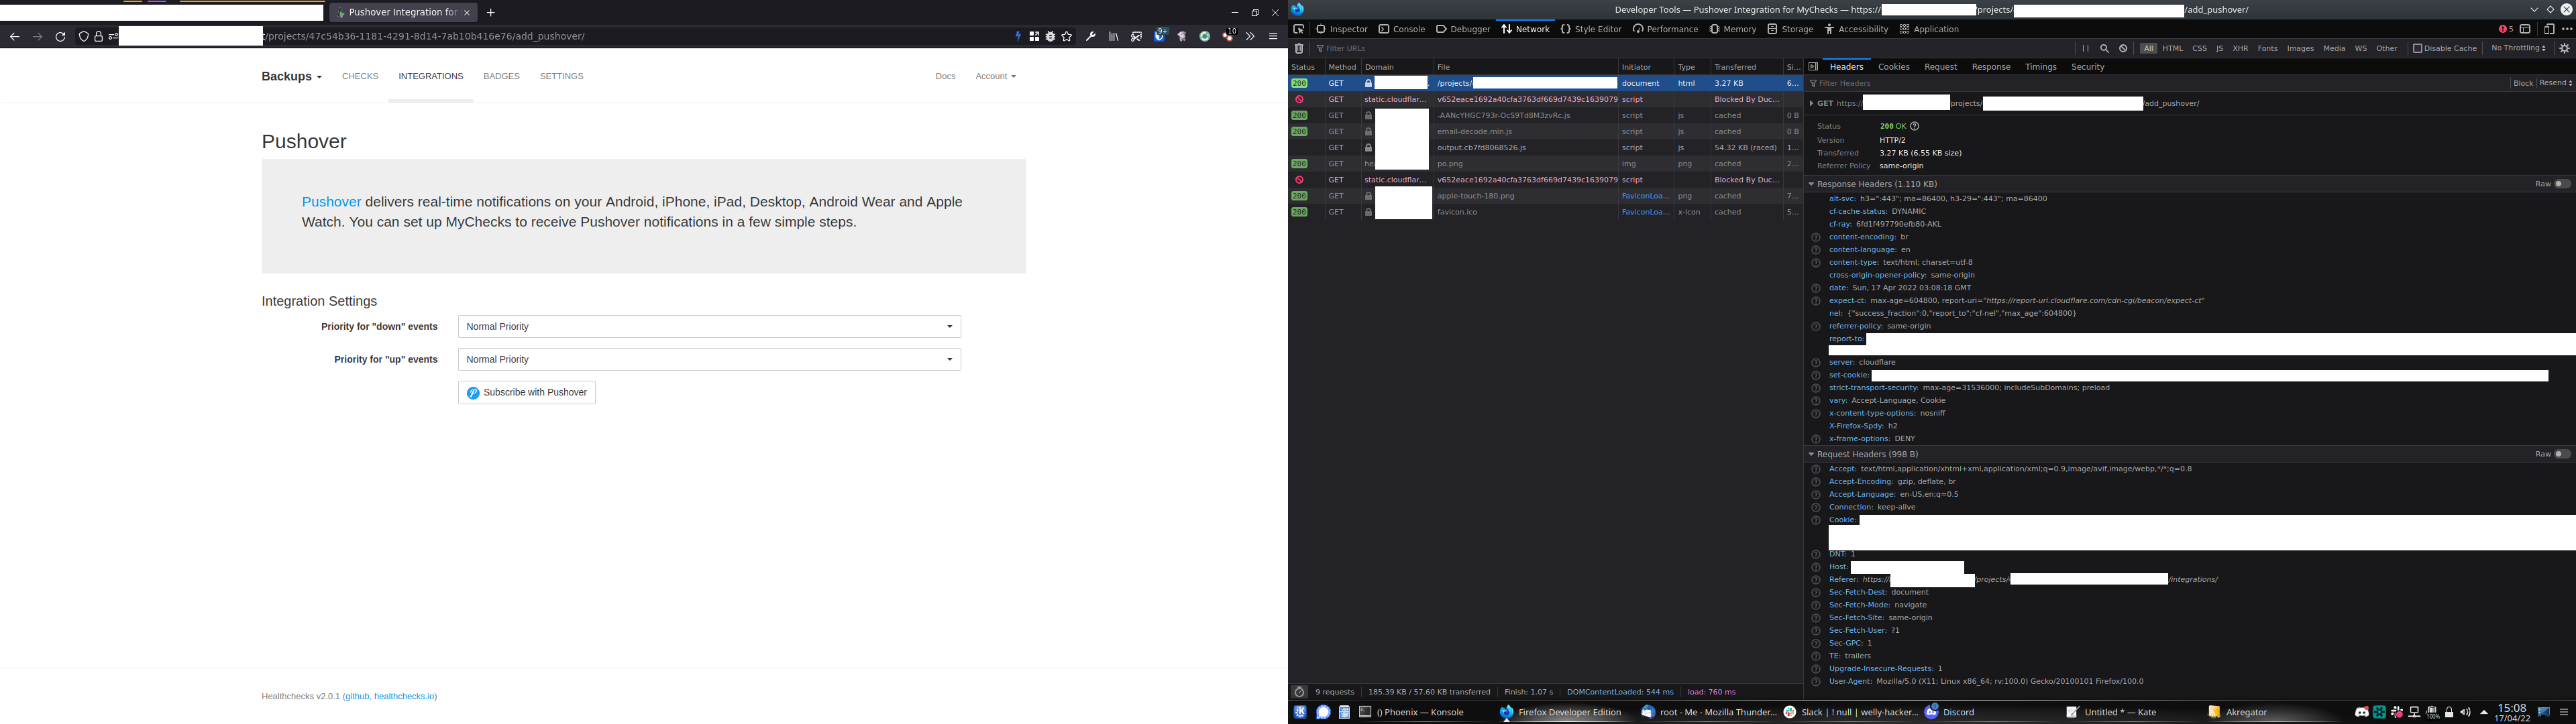2576x724 pixels.
Task: Open the priority for "up" events dropdown
Action: pyautogui.click(x=709, y=359)
